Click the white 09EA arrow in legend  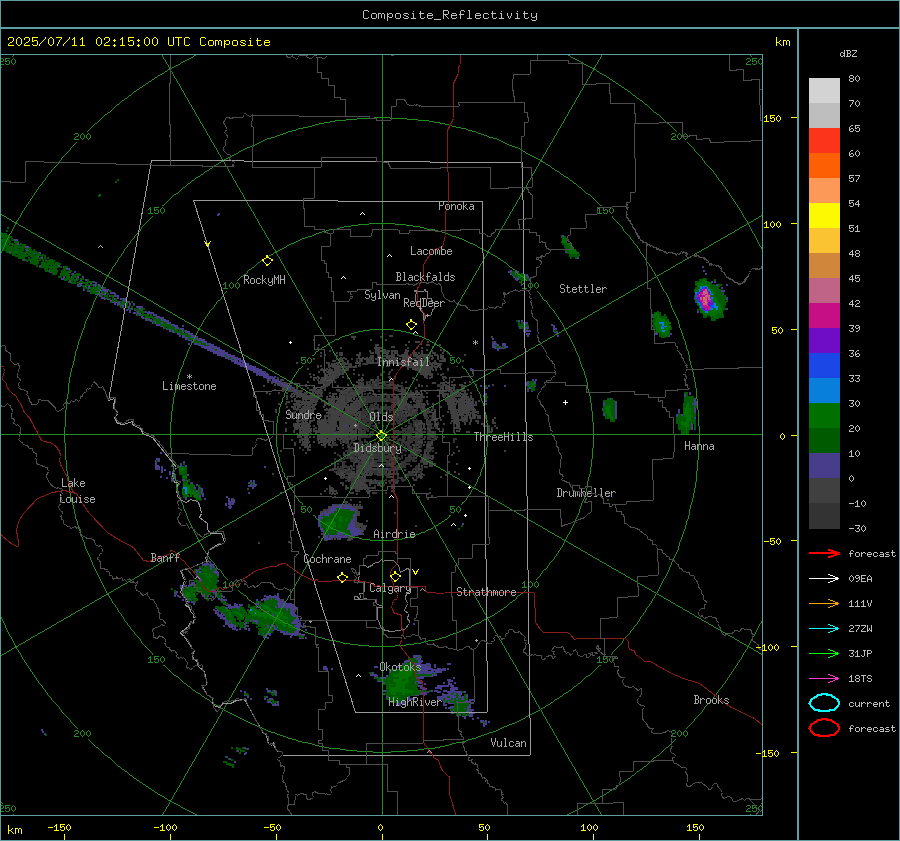(824, 578)
